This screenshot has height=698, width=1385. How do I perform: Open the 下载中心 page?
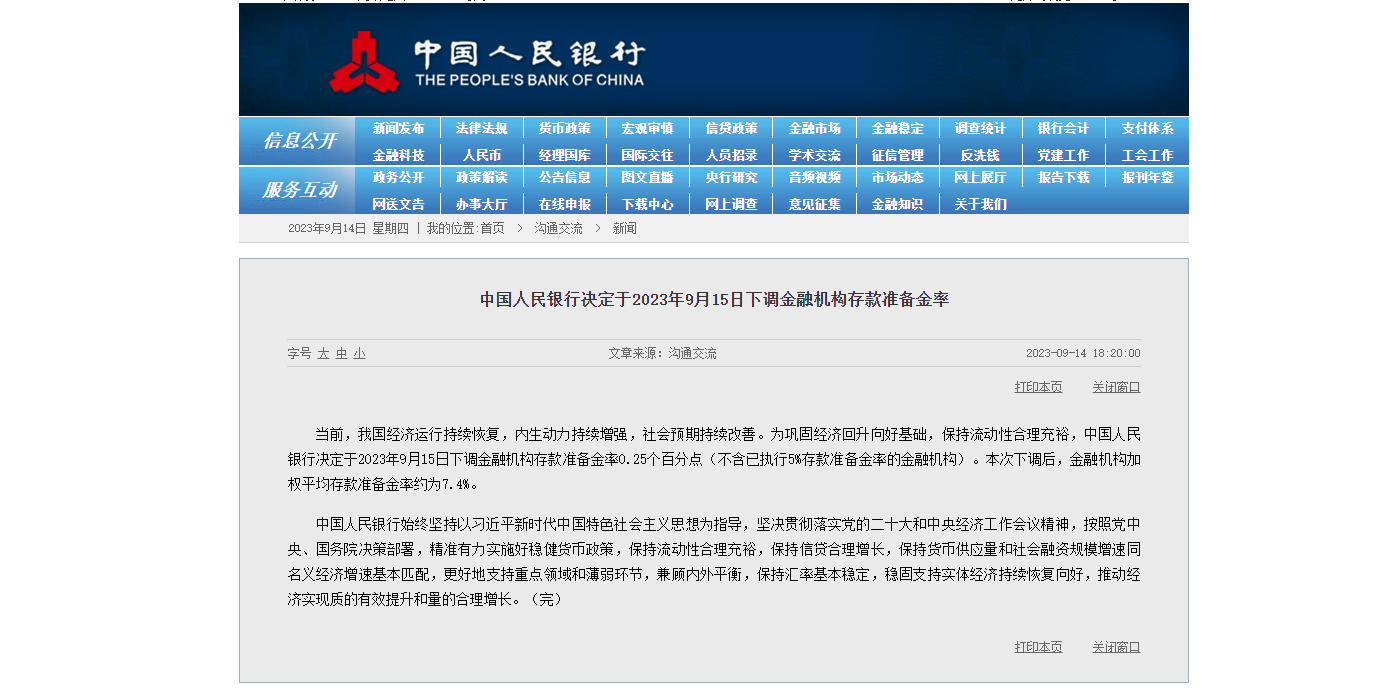647,205
